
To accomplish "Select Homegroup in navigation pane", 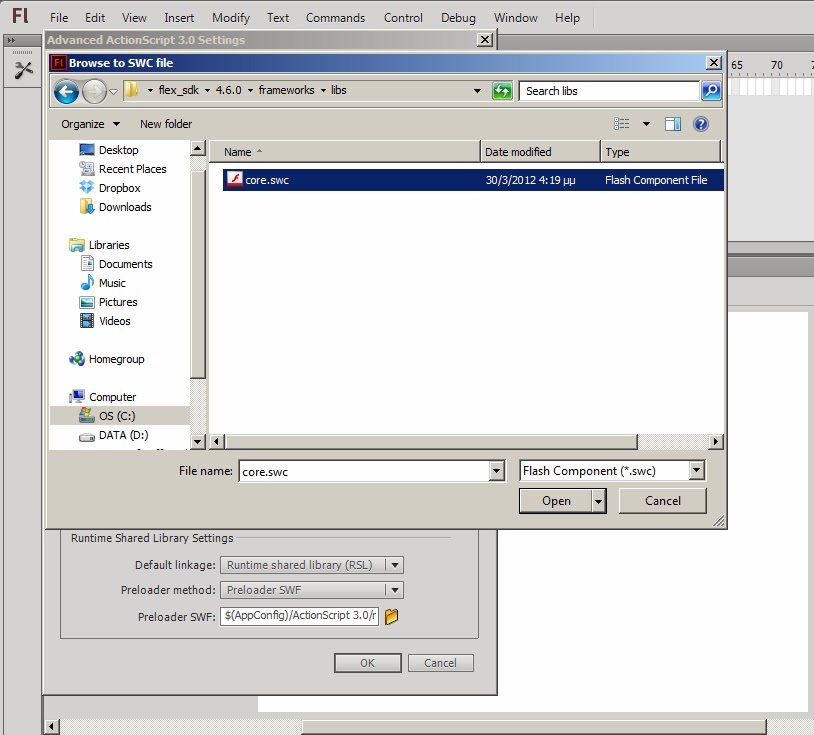I will [x=116, y=359].
